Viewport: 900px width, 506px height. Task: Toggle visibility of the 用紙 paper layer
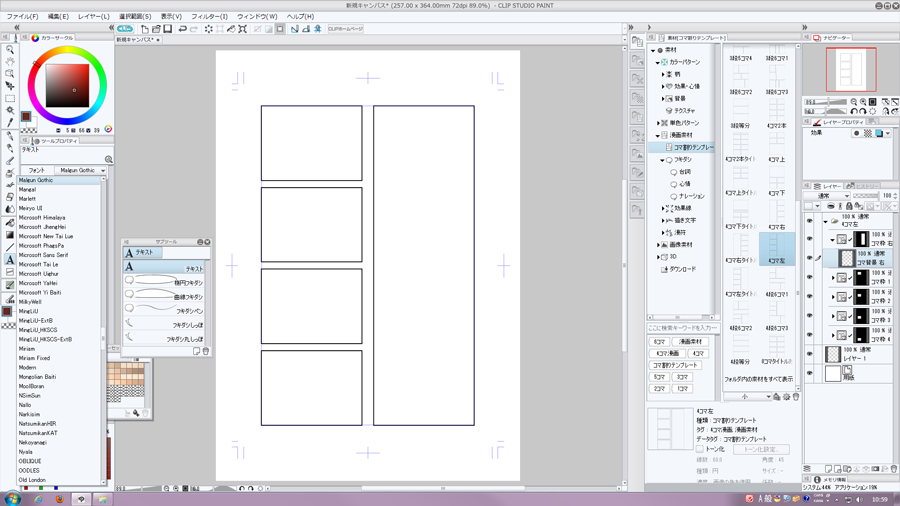[810, 374]
